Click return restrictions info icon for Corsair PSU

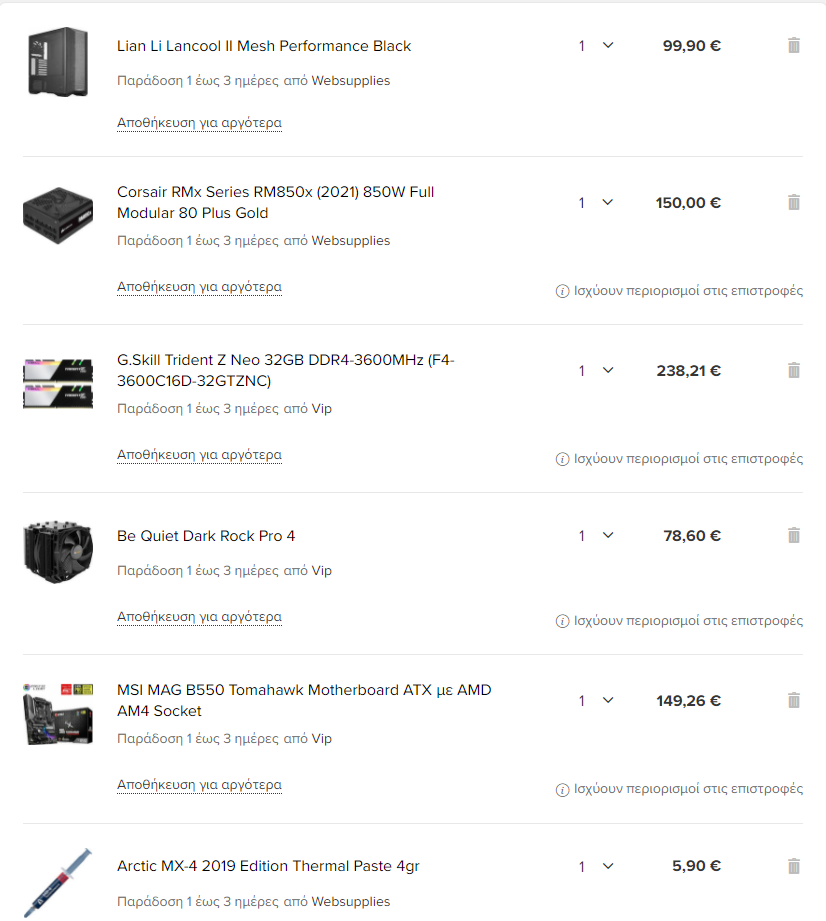tap(562, 291)
